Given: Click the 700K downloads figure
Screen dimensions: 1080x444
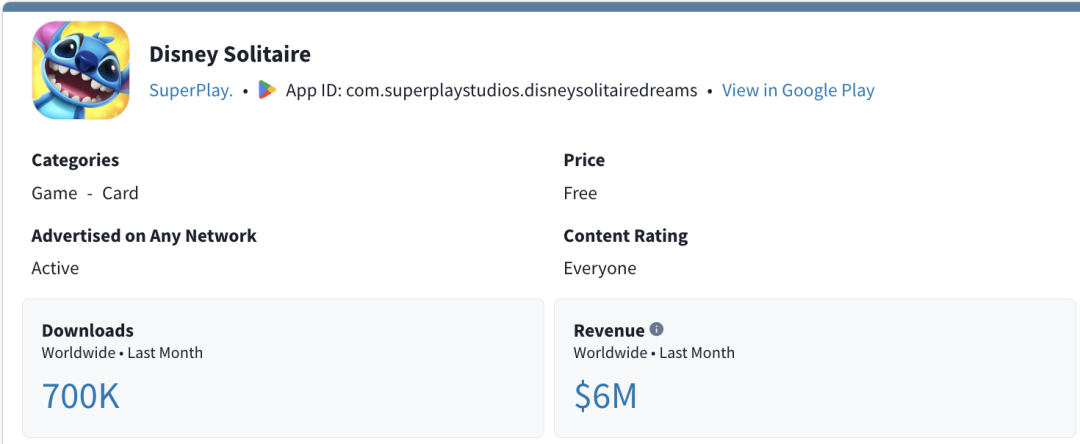Looking at the screenshot, I should 81,397.
